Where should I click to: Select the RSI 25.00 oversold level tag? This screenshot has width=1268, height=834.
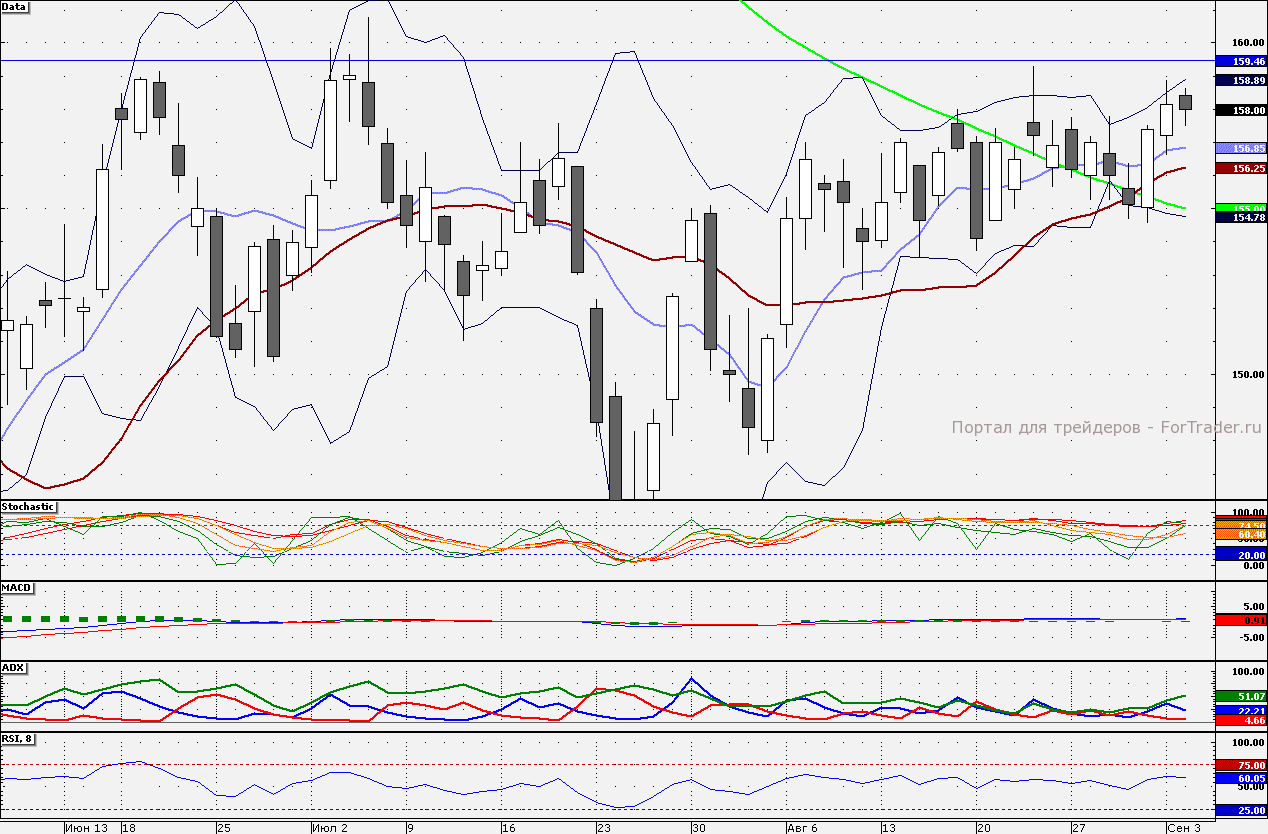tap(1241, 810)
